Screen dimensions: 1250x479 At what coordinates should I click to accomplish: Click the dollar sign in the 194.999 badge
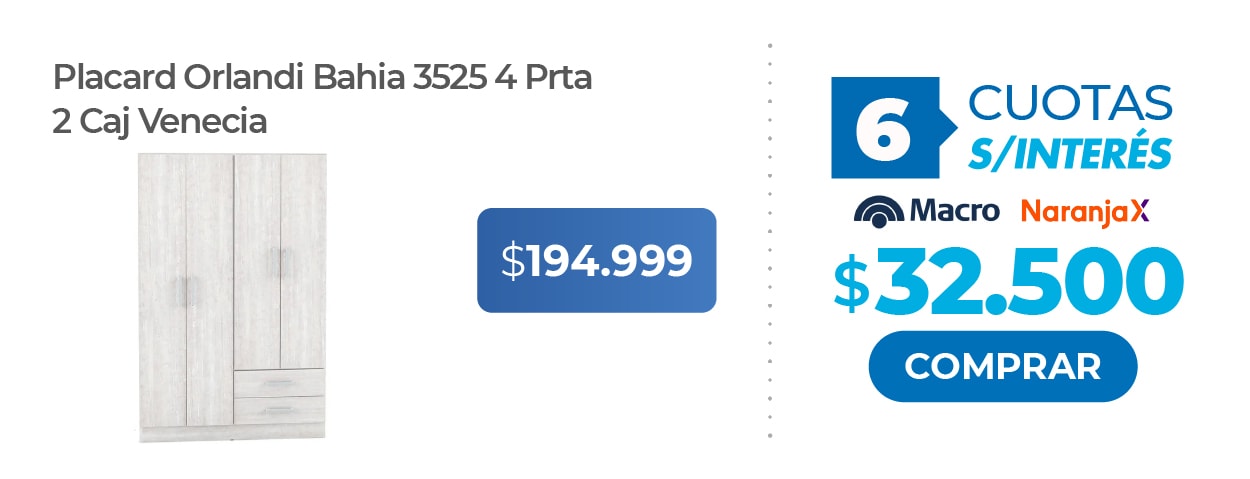512,262
